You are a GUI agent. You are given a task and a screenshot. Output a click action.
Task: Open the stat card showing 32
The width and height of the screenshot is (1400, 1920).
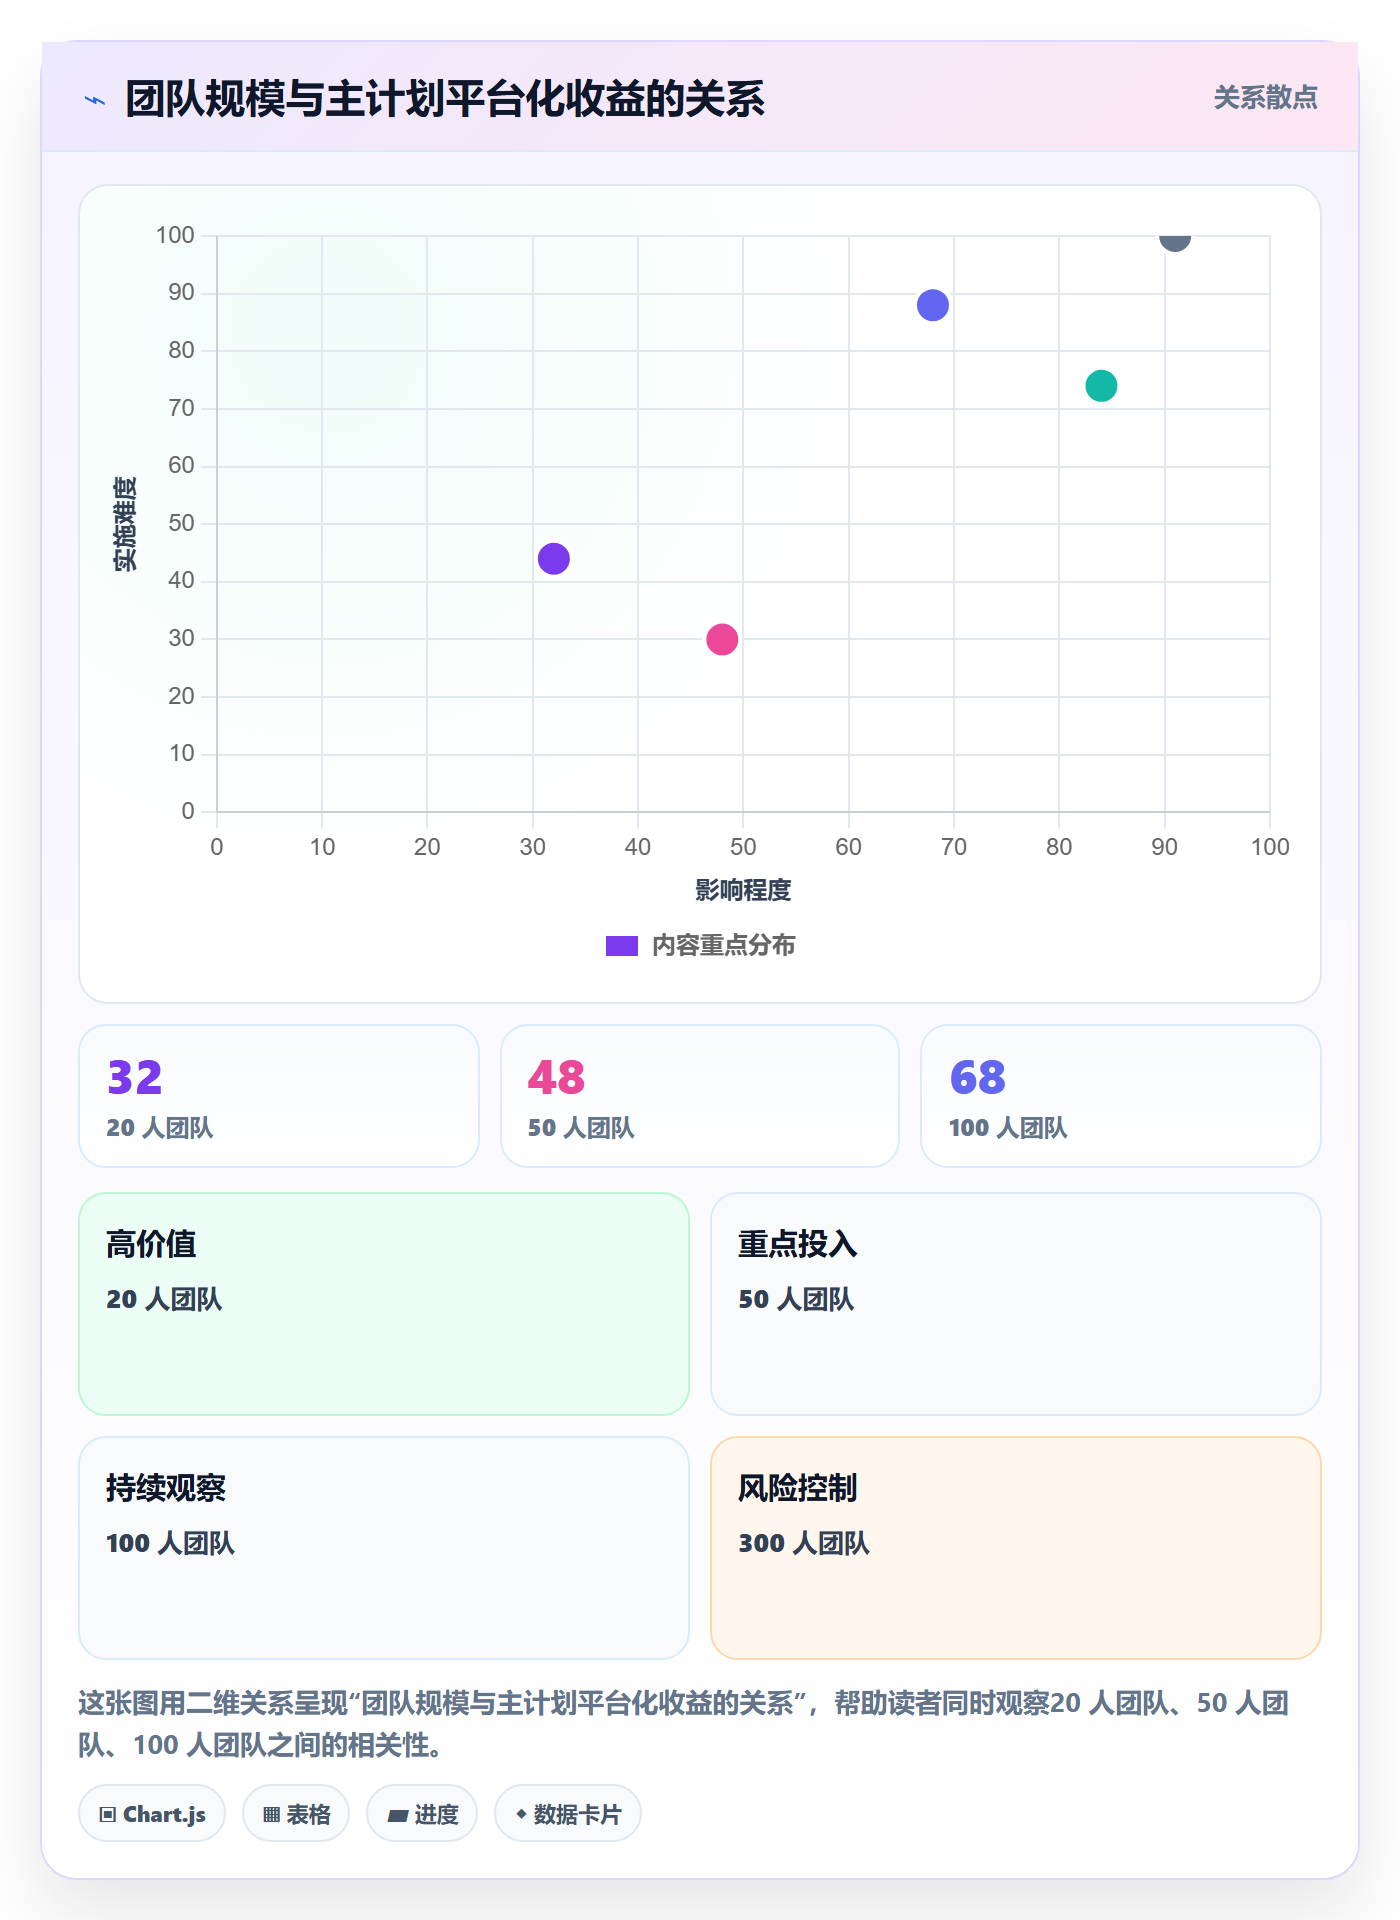[279, 1096]
